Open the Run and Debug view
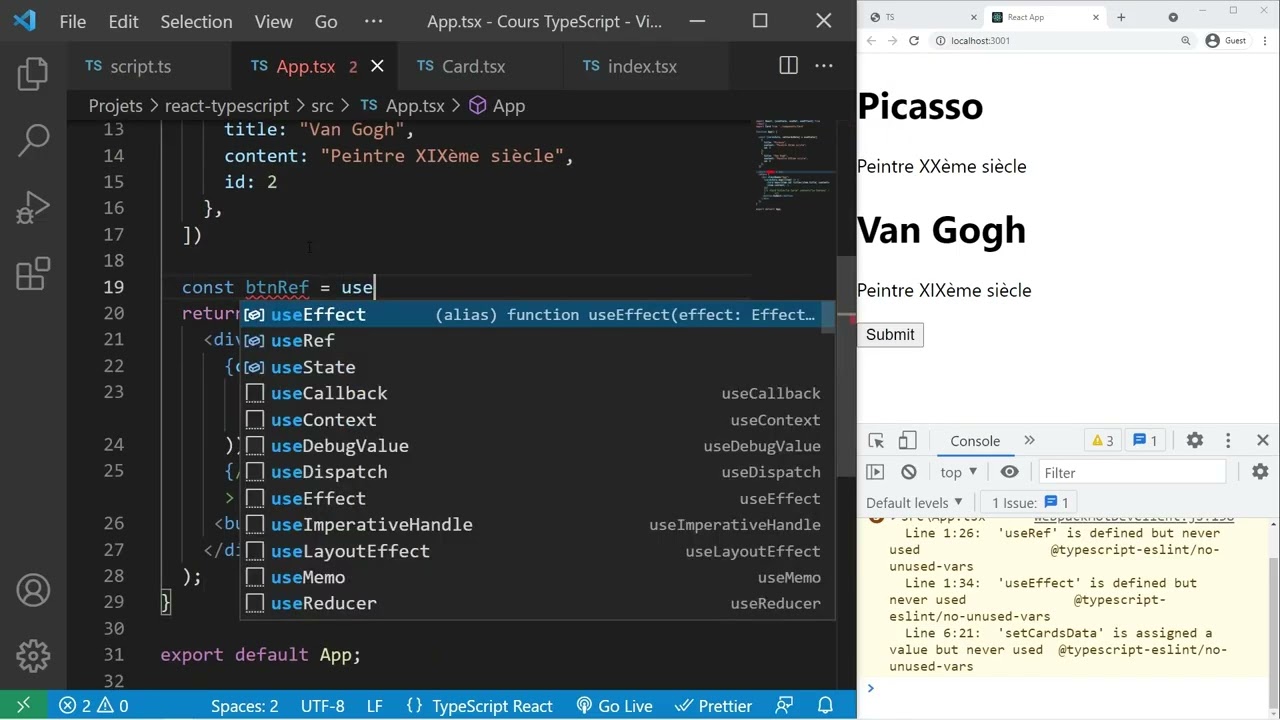The height and width of the screenshot is (720, 1280). tap(33, 207)
